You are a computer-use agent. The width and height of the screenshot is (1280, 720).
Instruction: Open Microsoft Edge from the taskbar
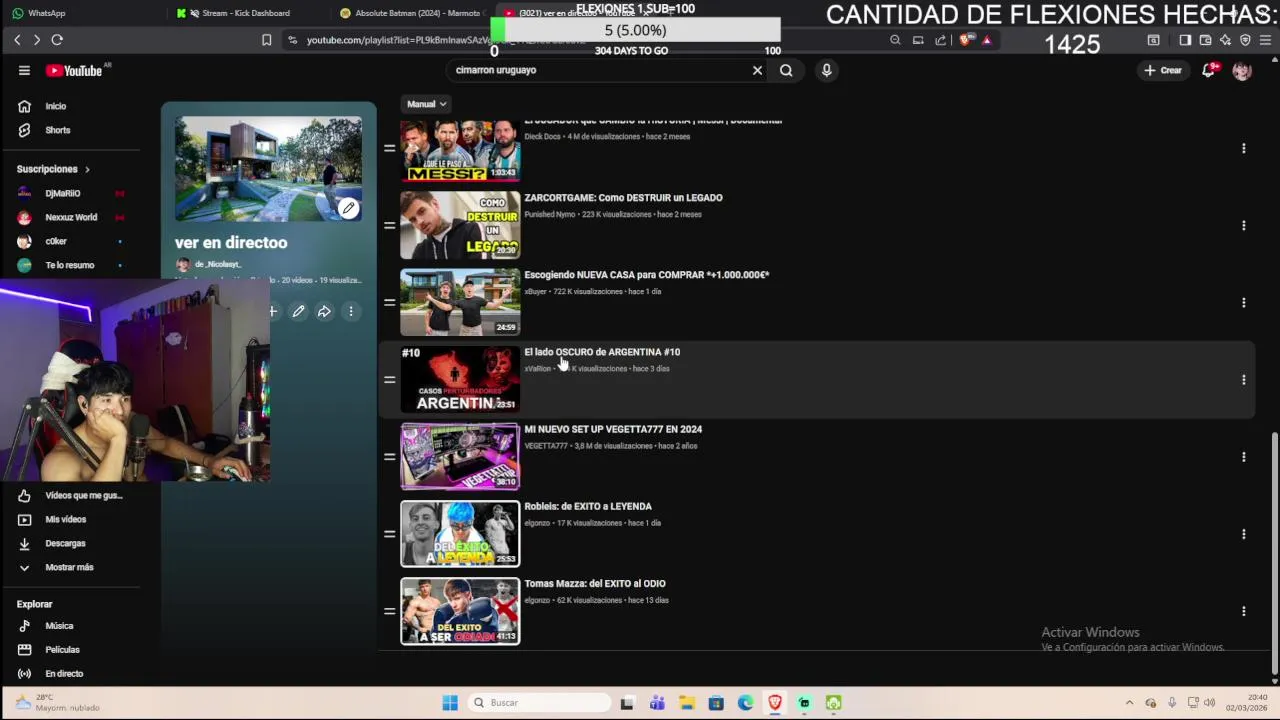point(745,703)
